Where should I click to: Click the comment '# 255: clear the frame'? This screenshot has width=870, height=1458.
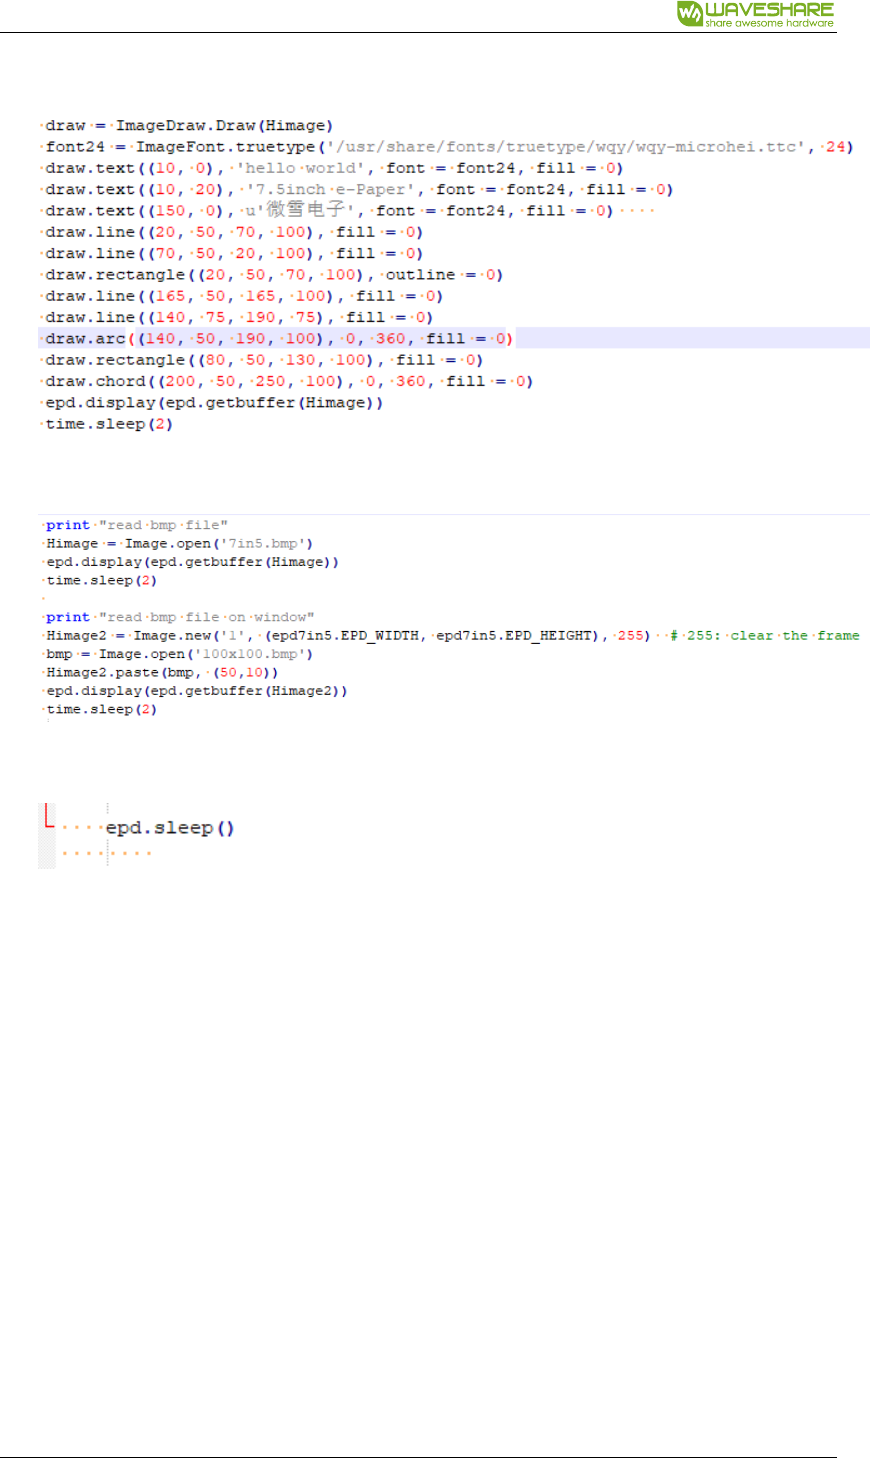(765, 636)
